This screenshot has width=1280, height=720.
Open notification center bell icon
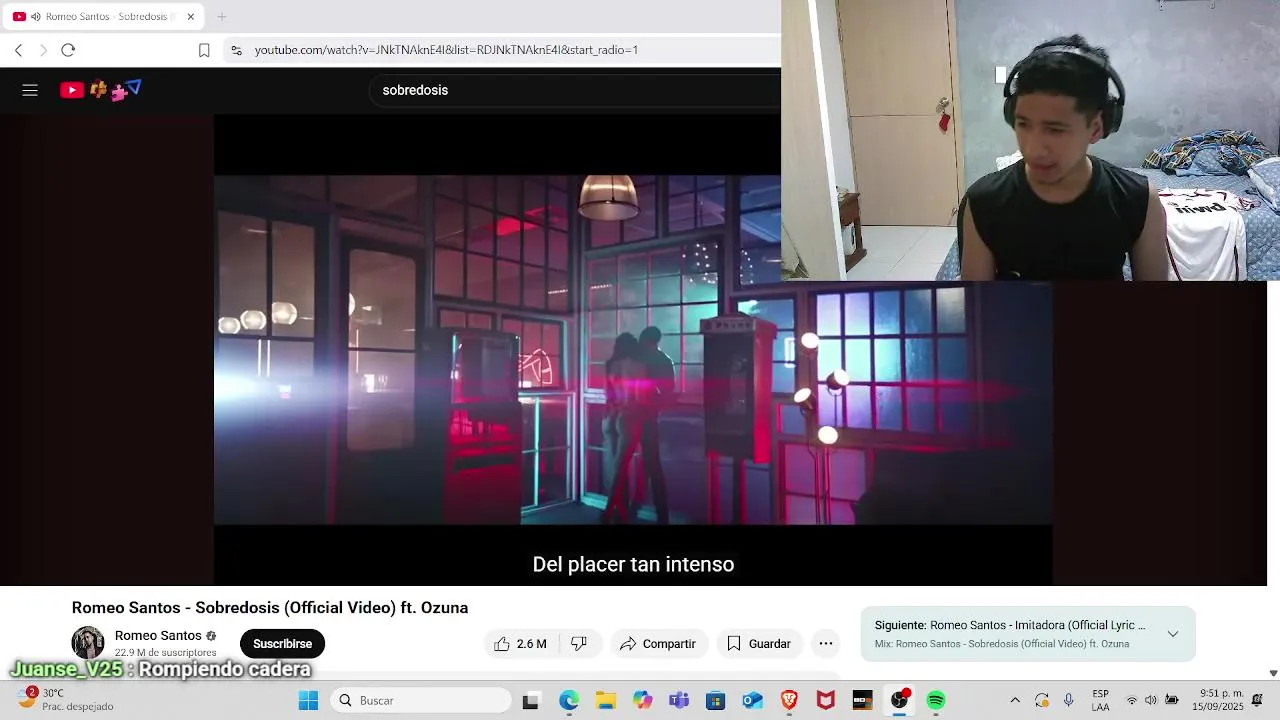1257,701
